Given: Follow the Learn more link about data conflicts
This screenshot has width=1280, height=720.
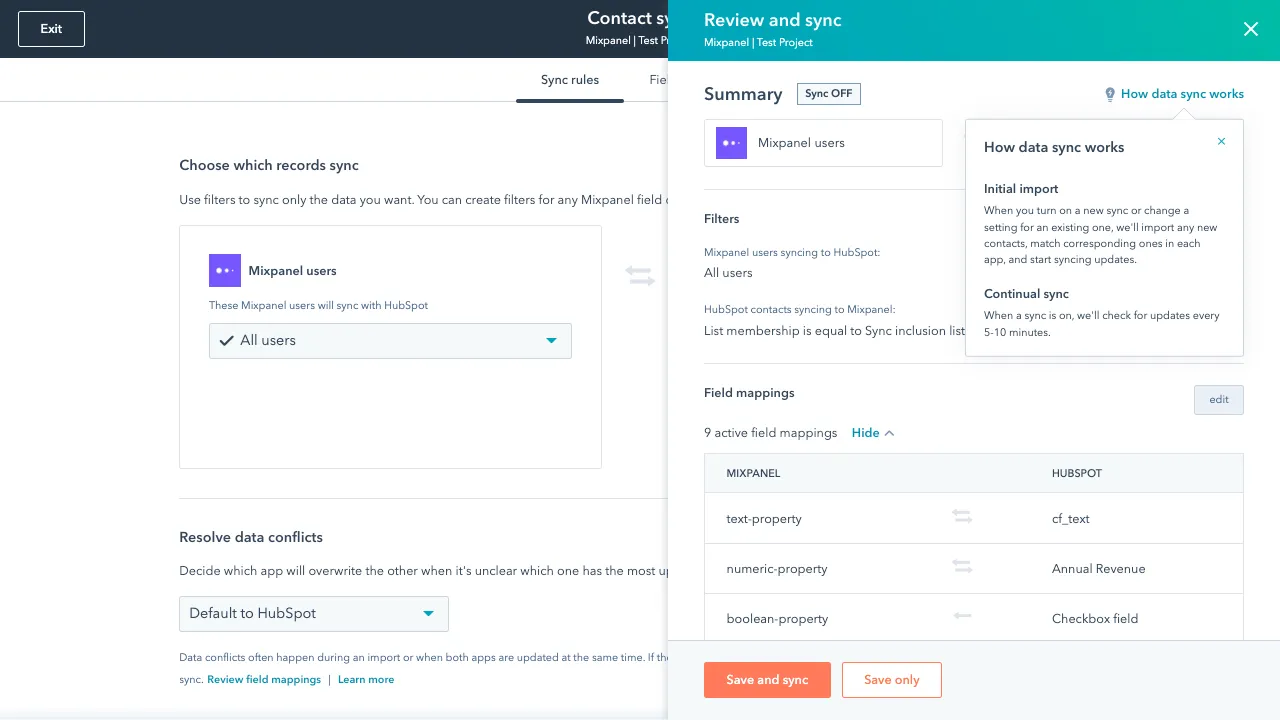Looking at the screenshot, I should click(x=366, y=679).
